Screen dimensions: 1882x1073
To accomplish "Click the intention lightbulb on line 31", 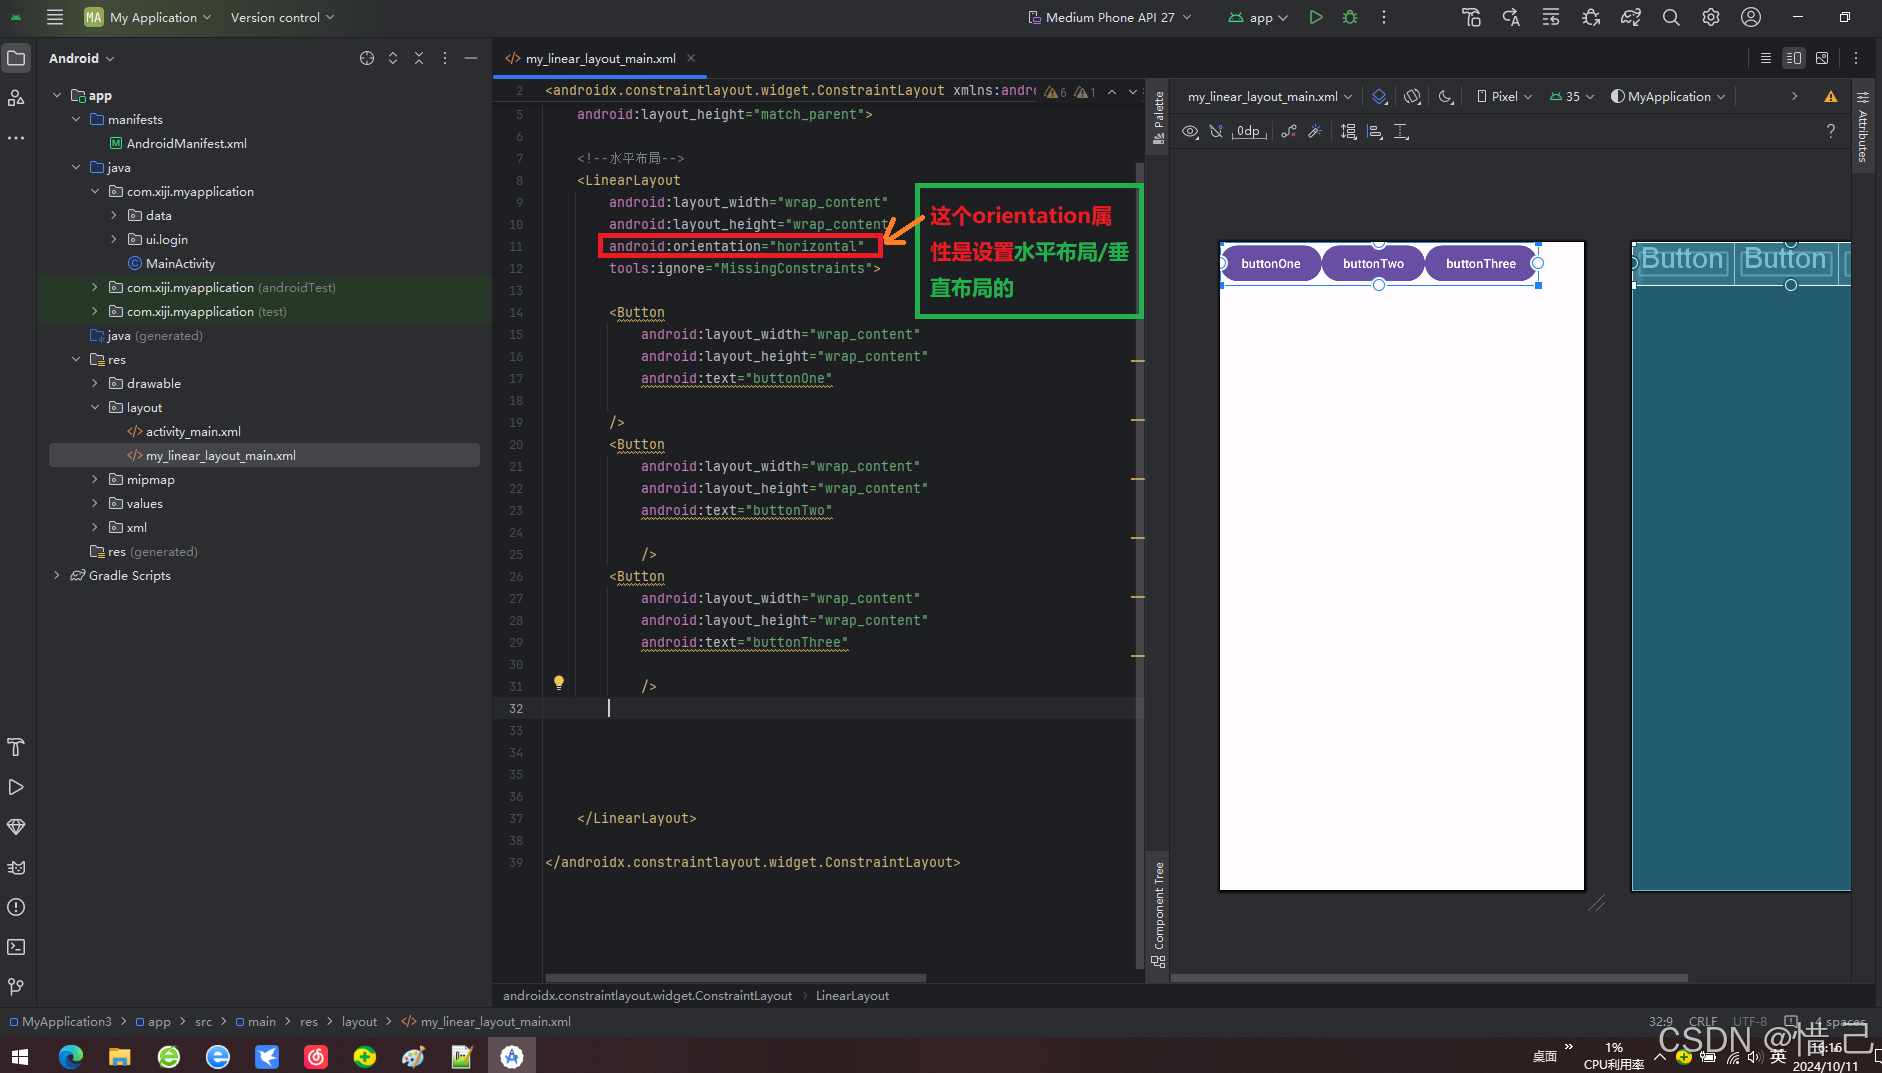I will click(x=559, y=683).
